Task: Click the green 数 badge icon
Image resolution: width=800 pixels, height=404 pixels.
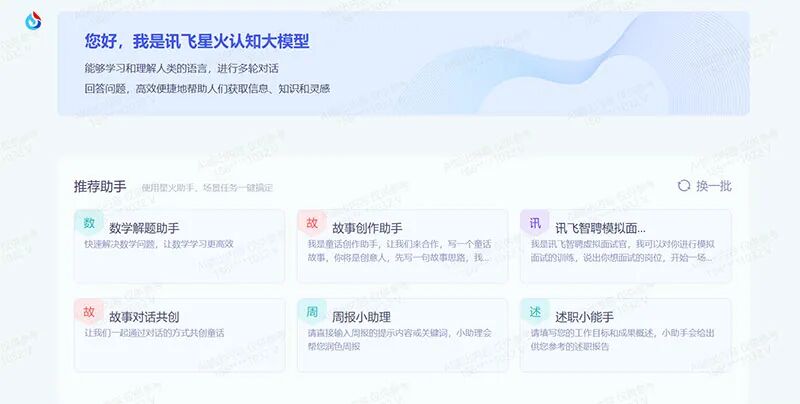Action: point(89,223)
